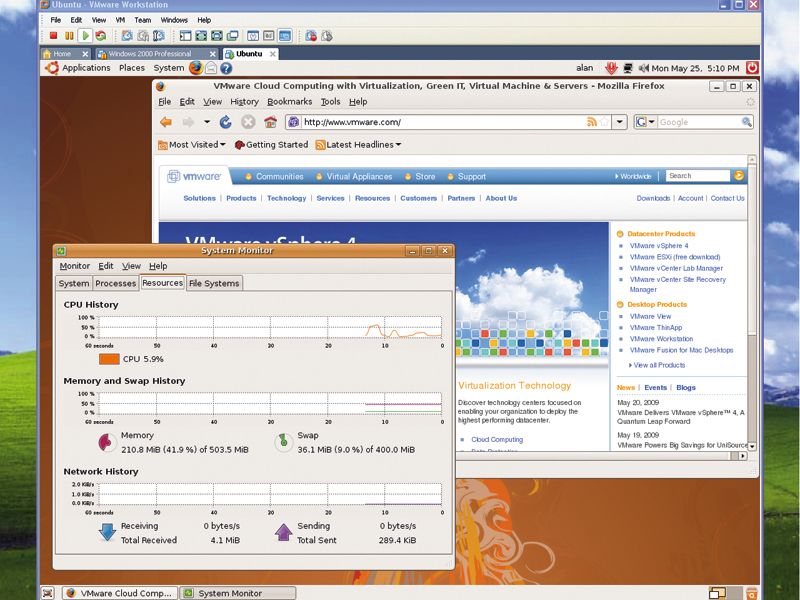Close the Ubuntu VM tab

[x=273, y=54]
